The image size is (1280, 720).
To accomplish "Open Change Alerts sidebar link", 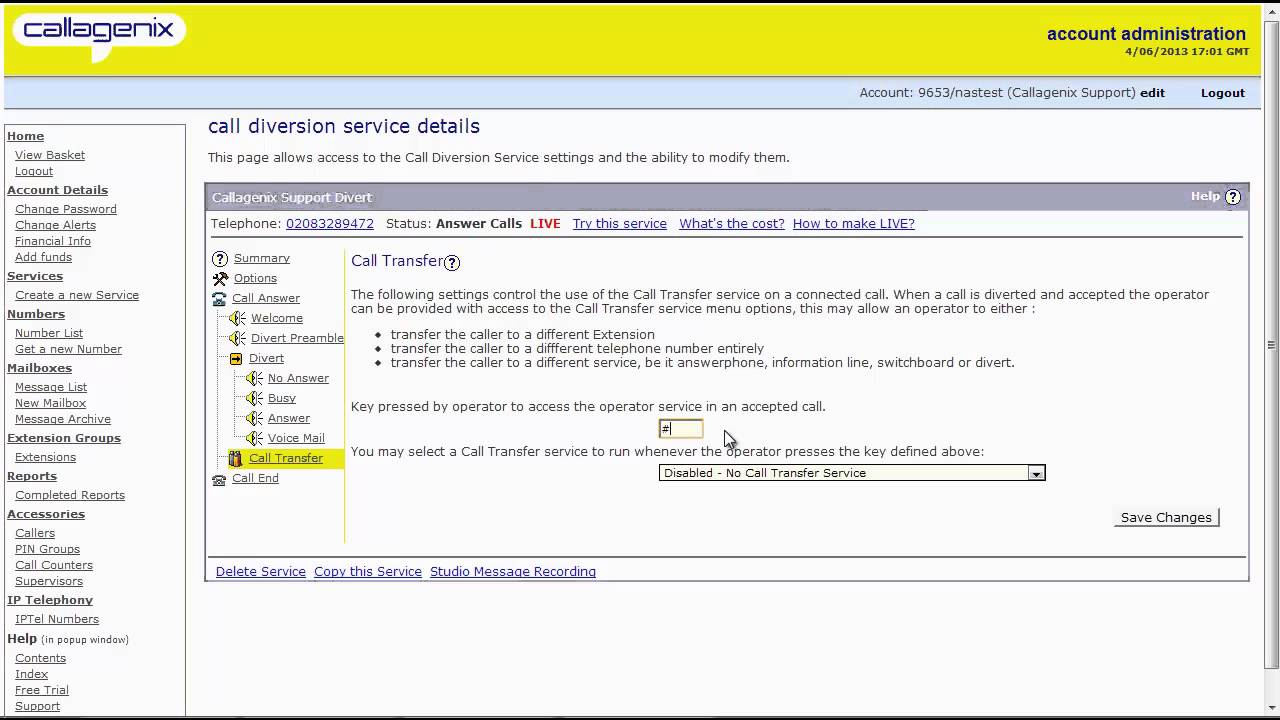I will 56,225.
